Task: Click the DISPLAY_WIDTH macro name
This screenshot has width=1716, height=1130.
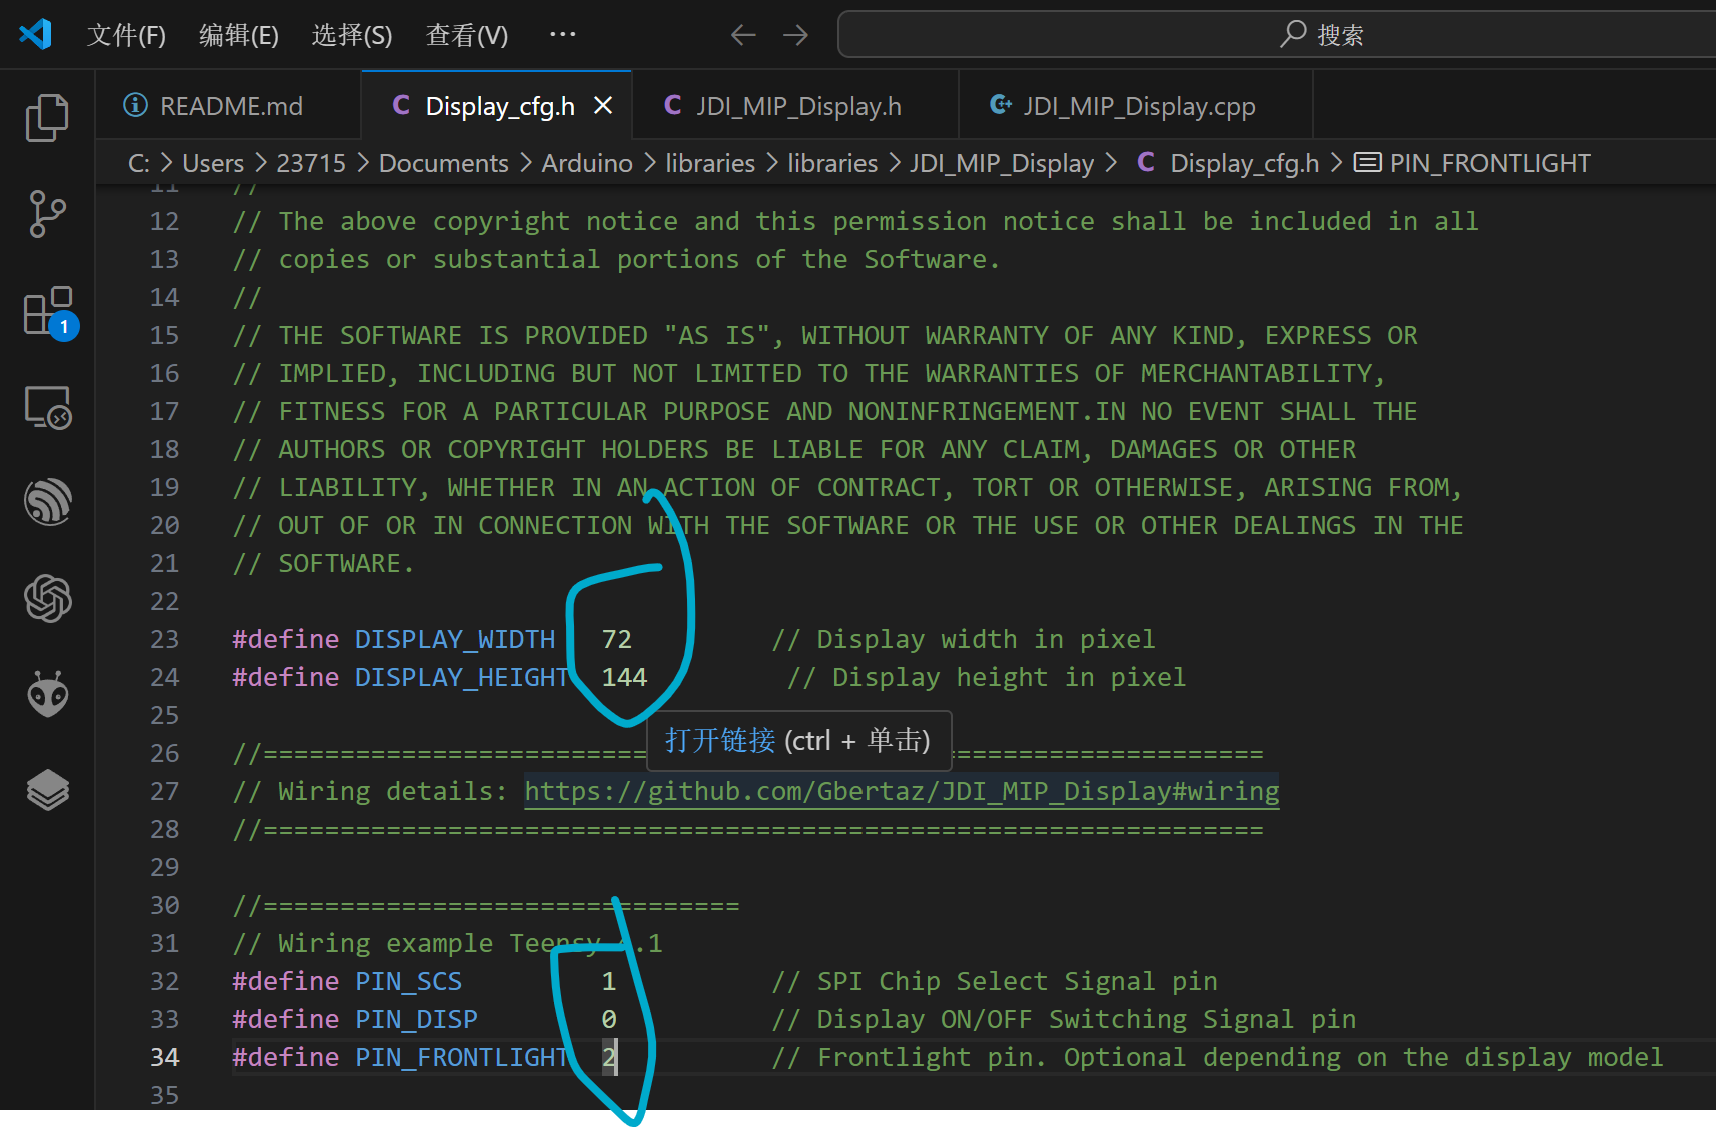Action: click(455, 639)
